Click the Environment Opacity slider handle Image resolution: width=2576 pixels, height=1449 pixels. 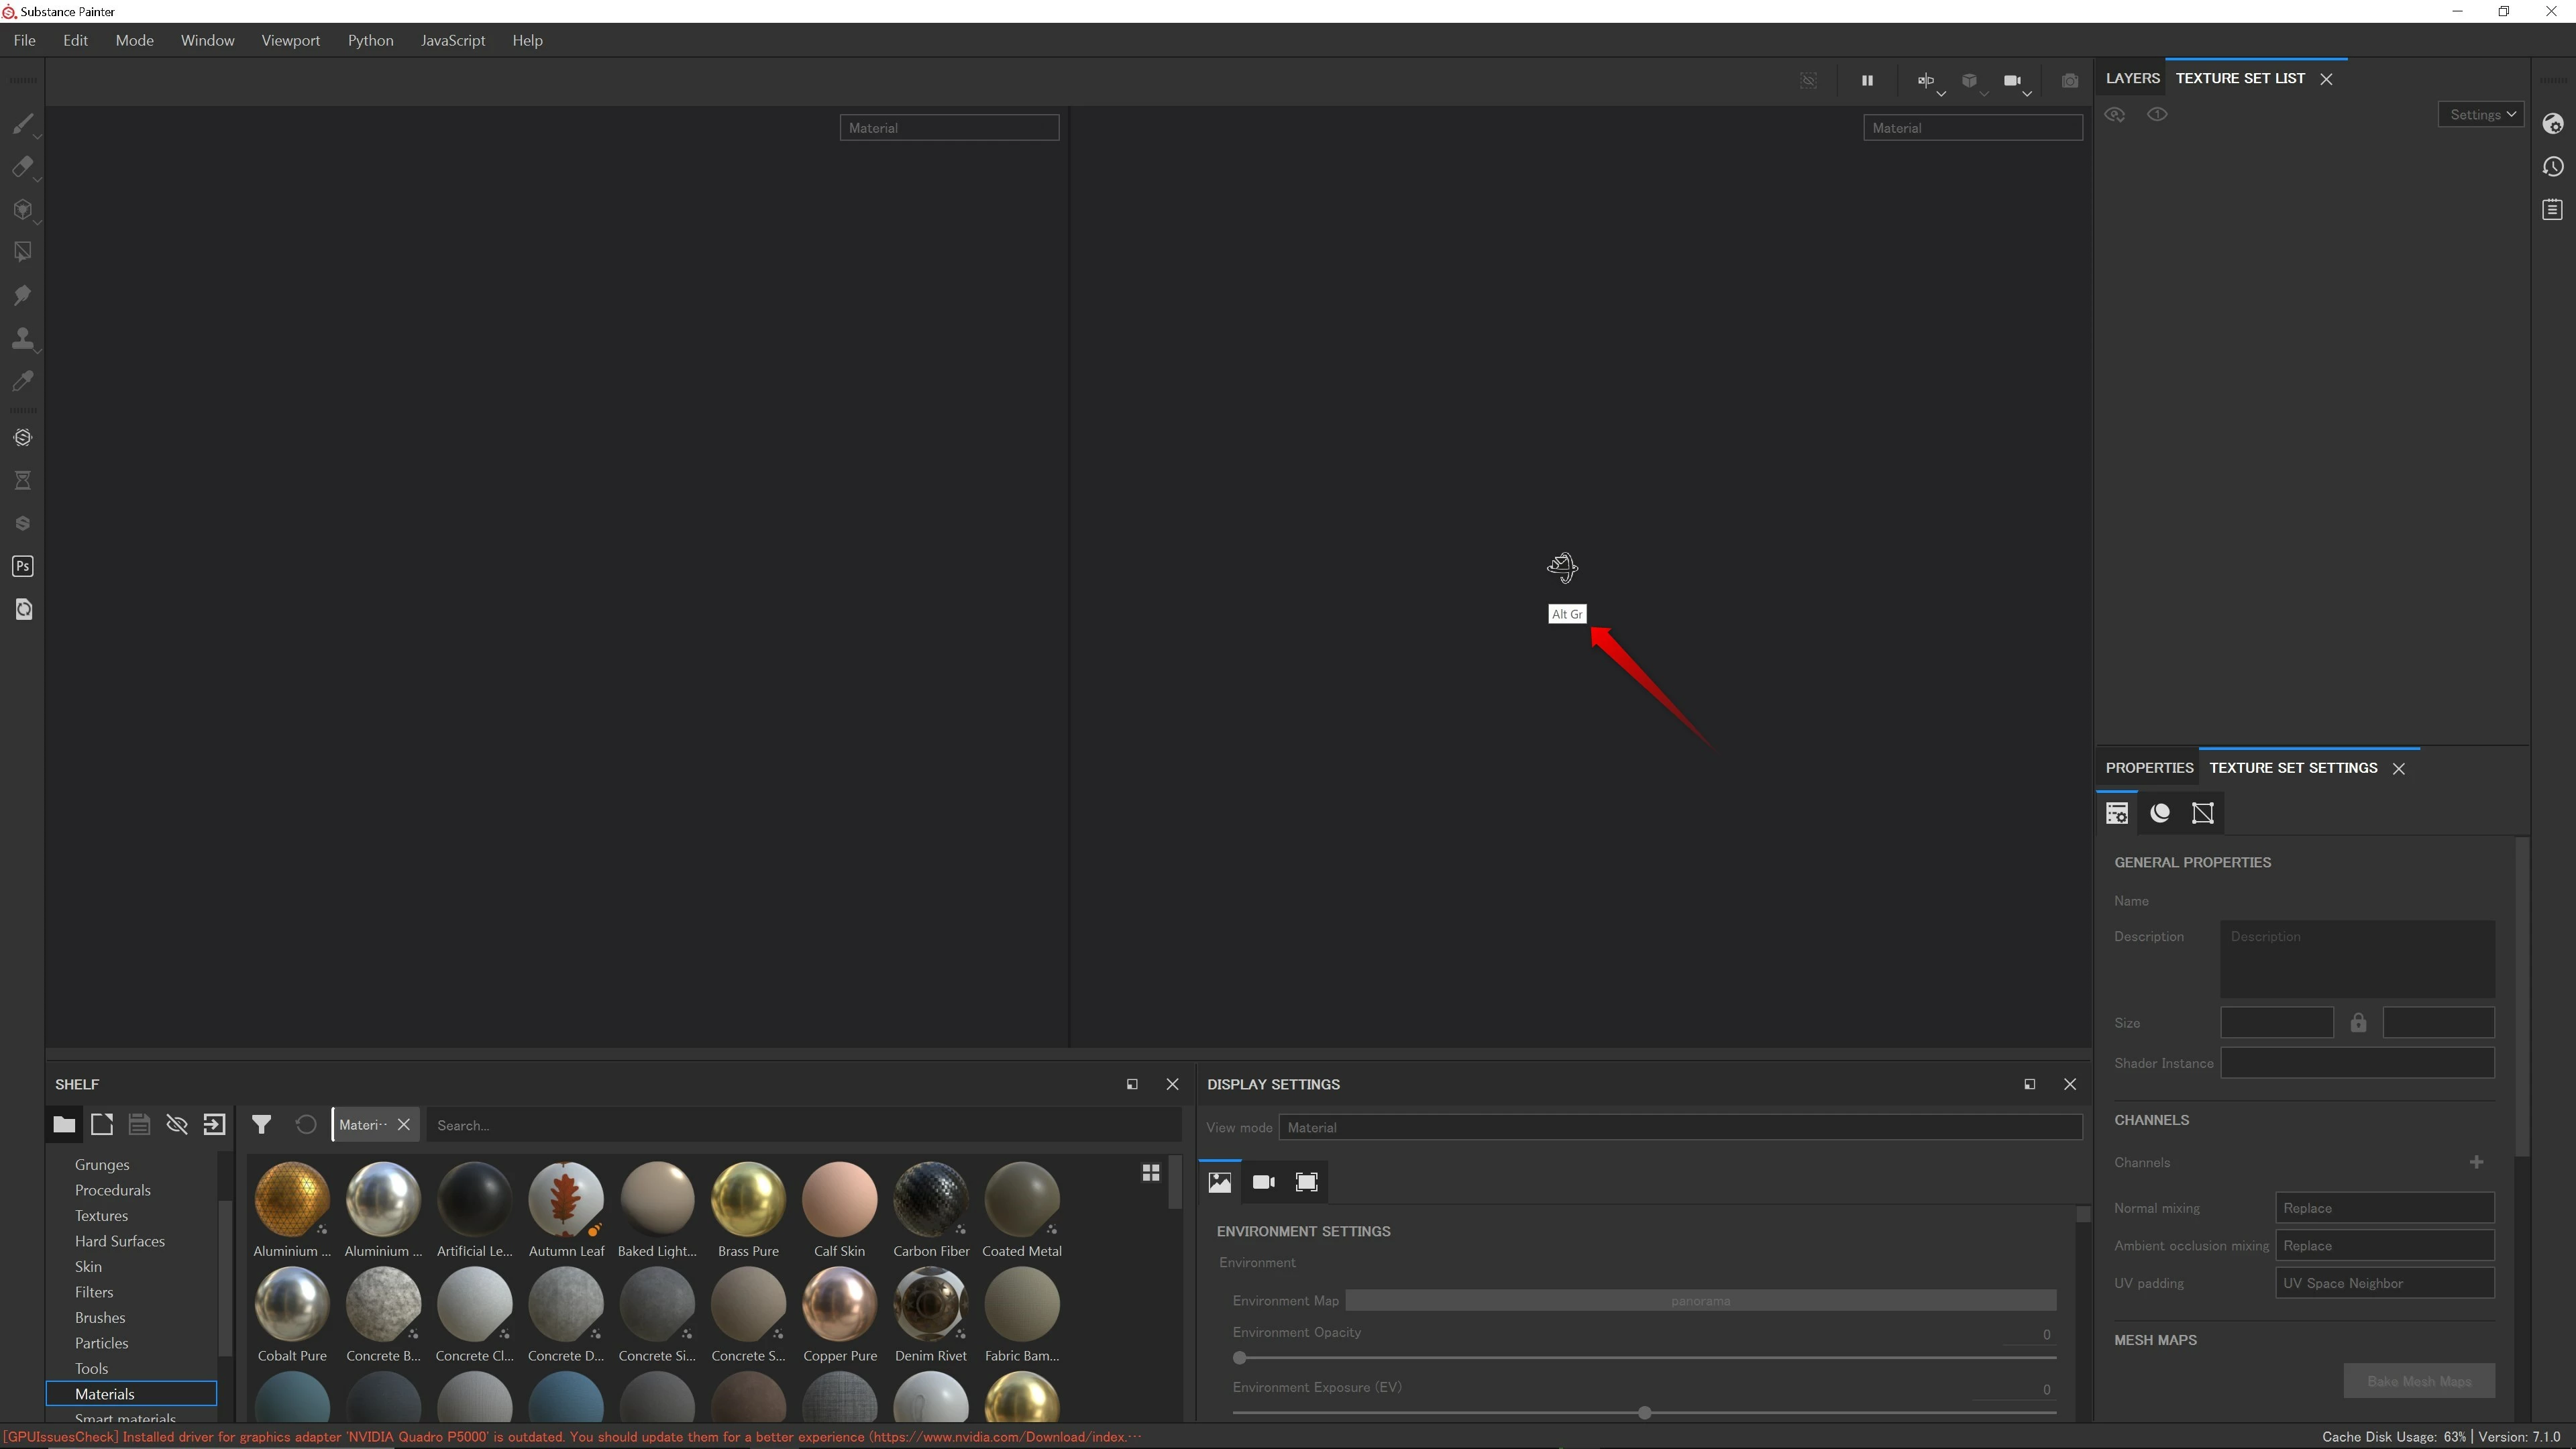pyautogui.click(x=1240, y=1358)
